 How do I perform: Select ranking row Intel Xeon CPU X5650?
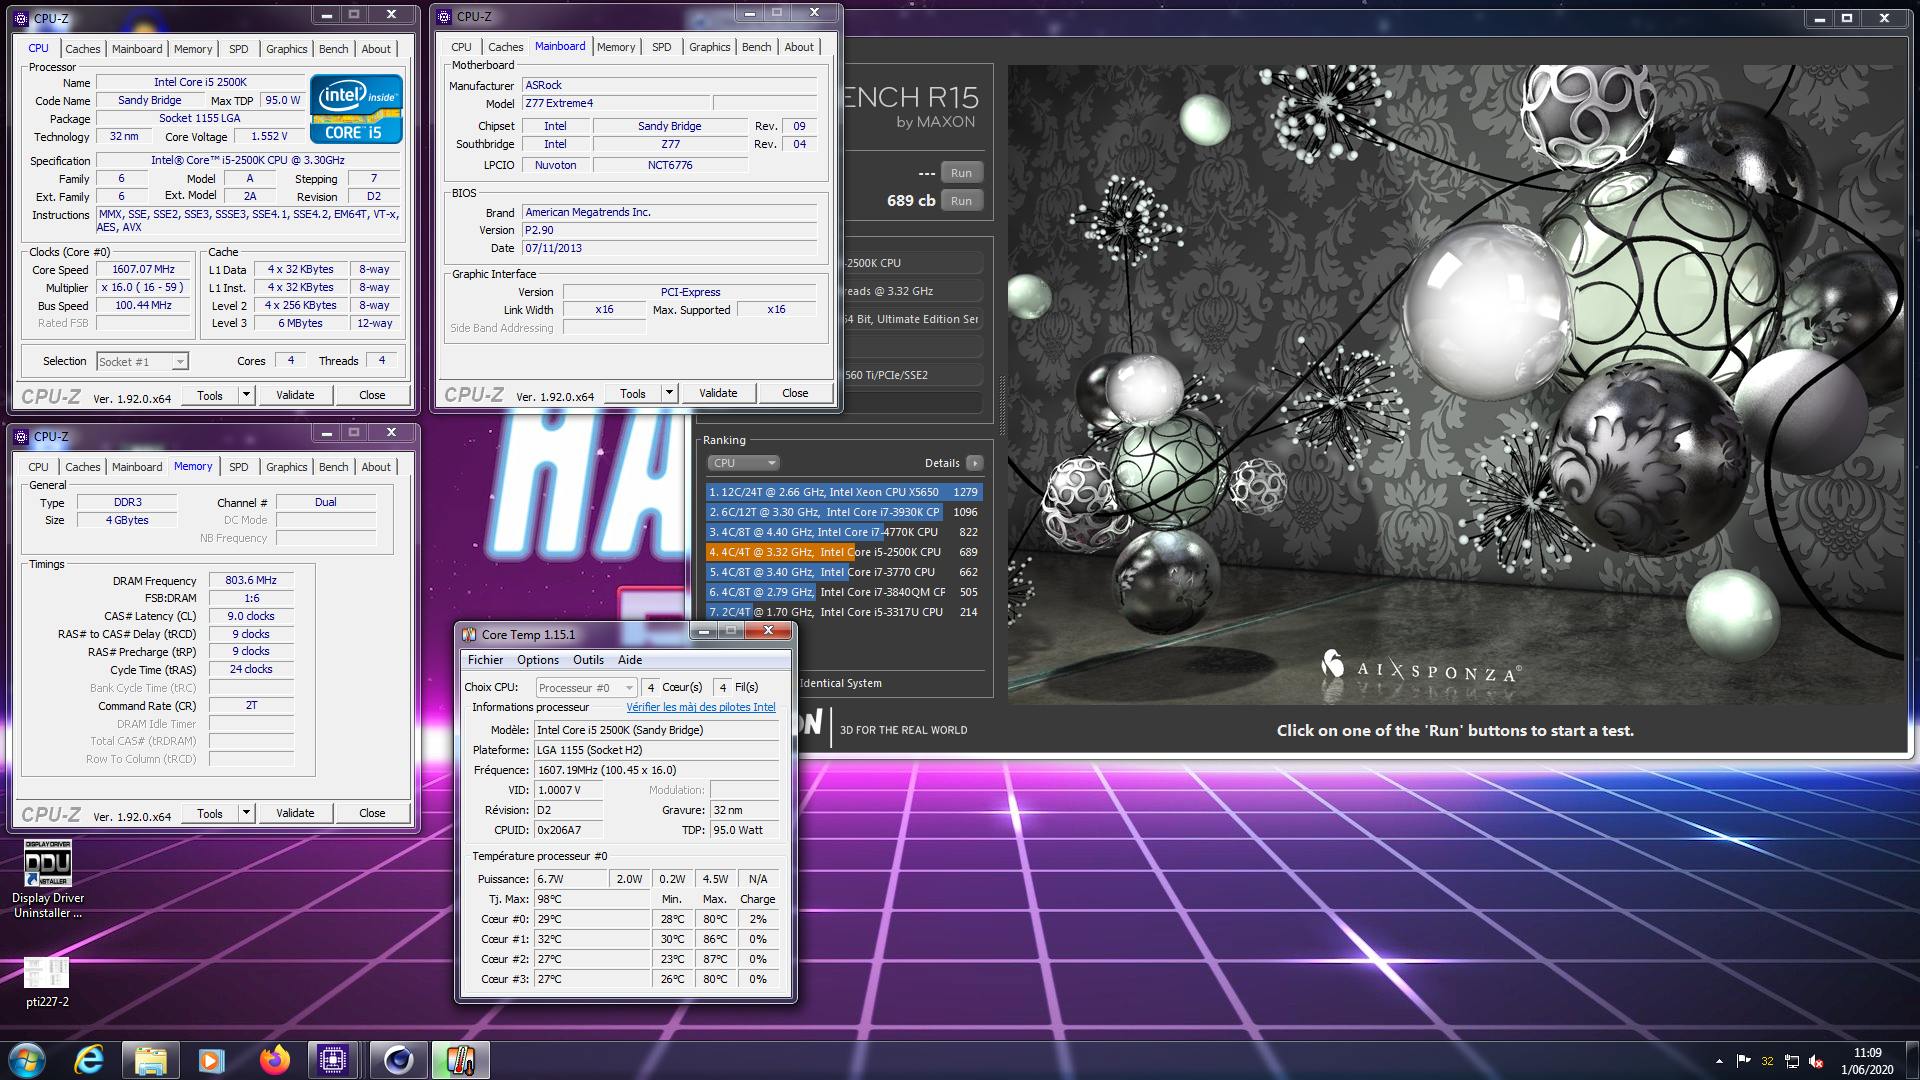tap(843, 492)
